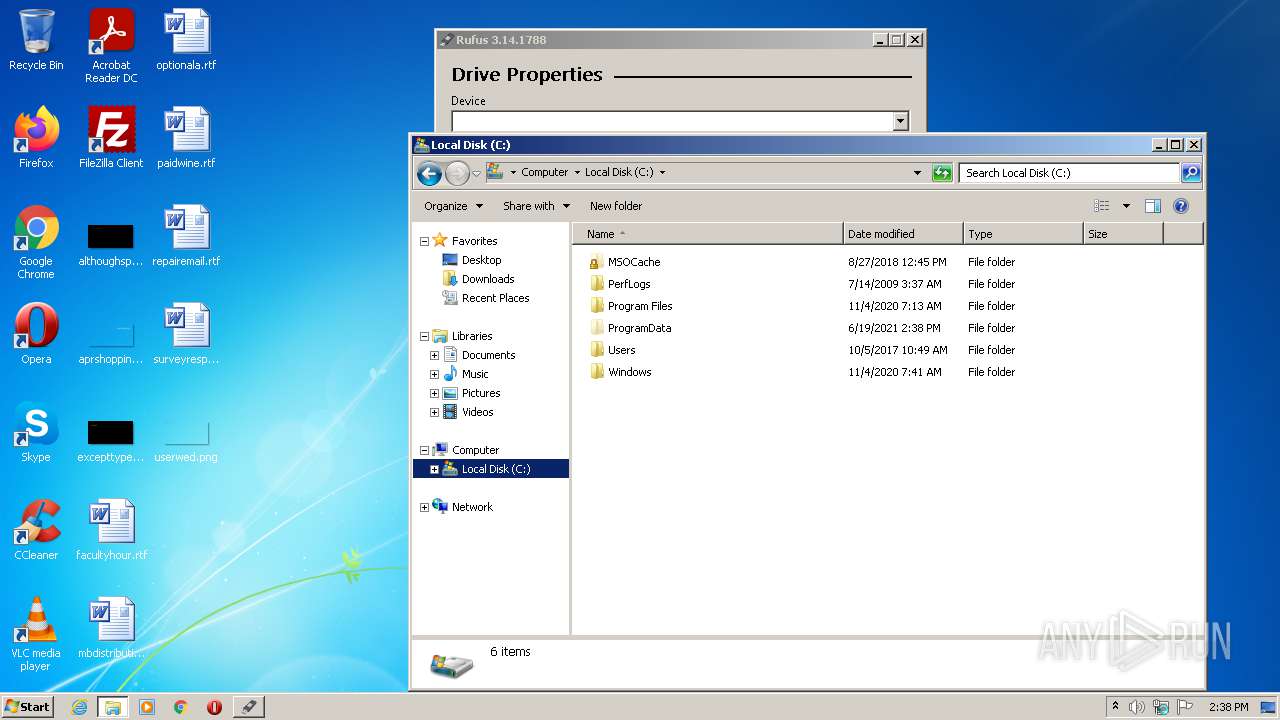Open optionala.rtf document on desktop
1280x720 pixels.
[x=186, y=42]
